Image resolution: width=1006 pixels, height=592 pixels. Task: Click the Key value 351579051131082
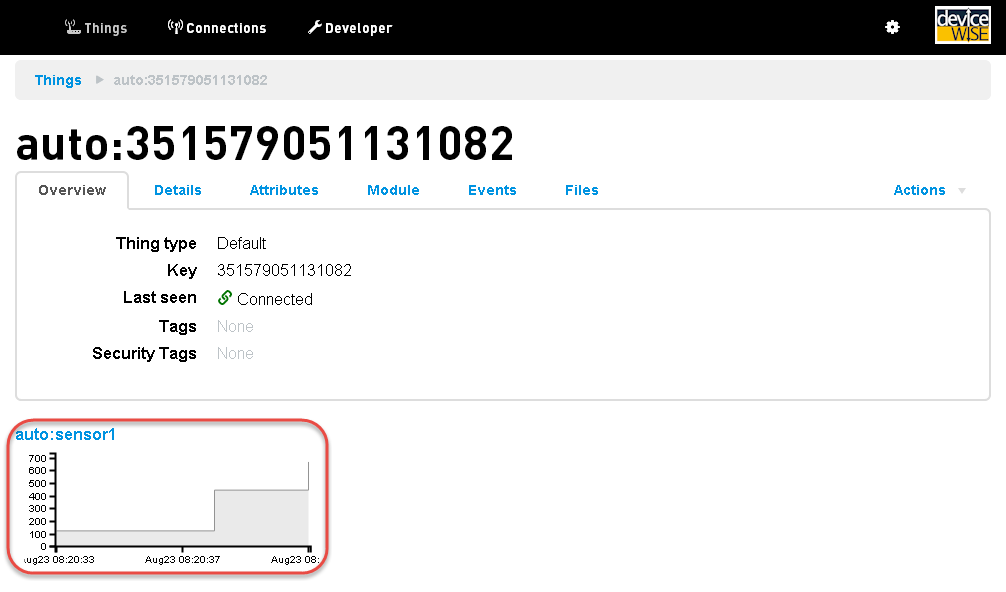tap(284, 270)
